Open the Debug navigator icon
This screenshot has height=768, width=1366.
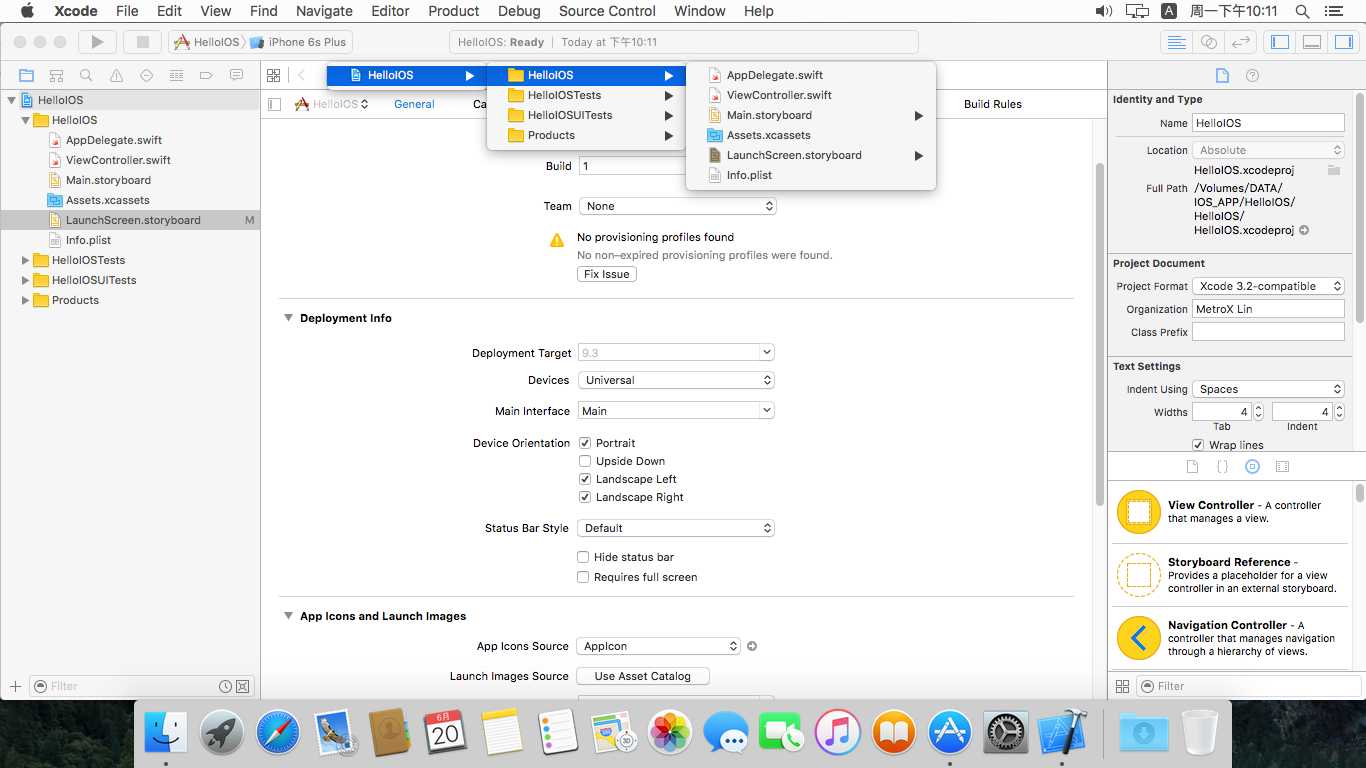pos(176,75)
